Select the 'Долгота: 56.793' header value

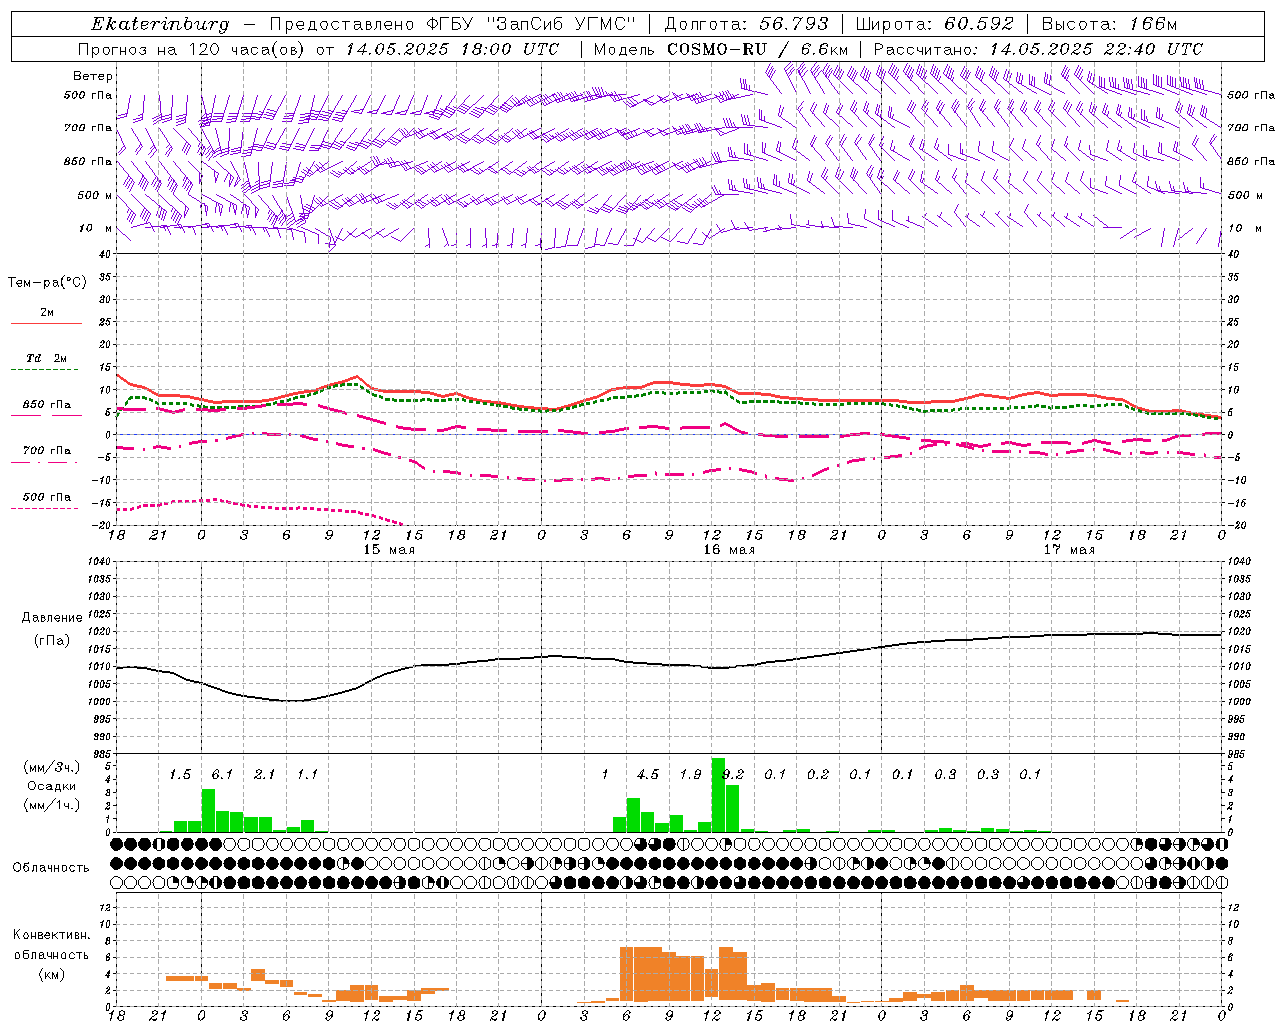pos(747,24)
